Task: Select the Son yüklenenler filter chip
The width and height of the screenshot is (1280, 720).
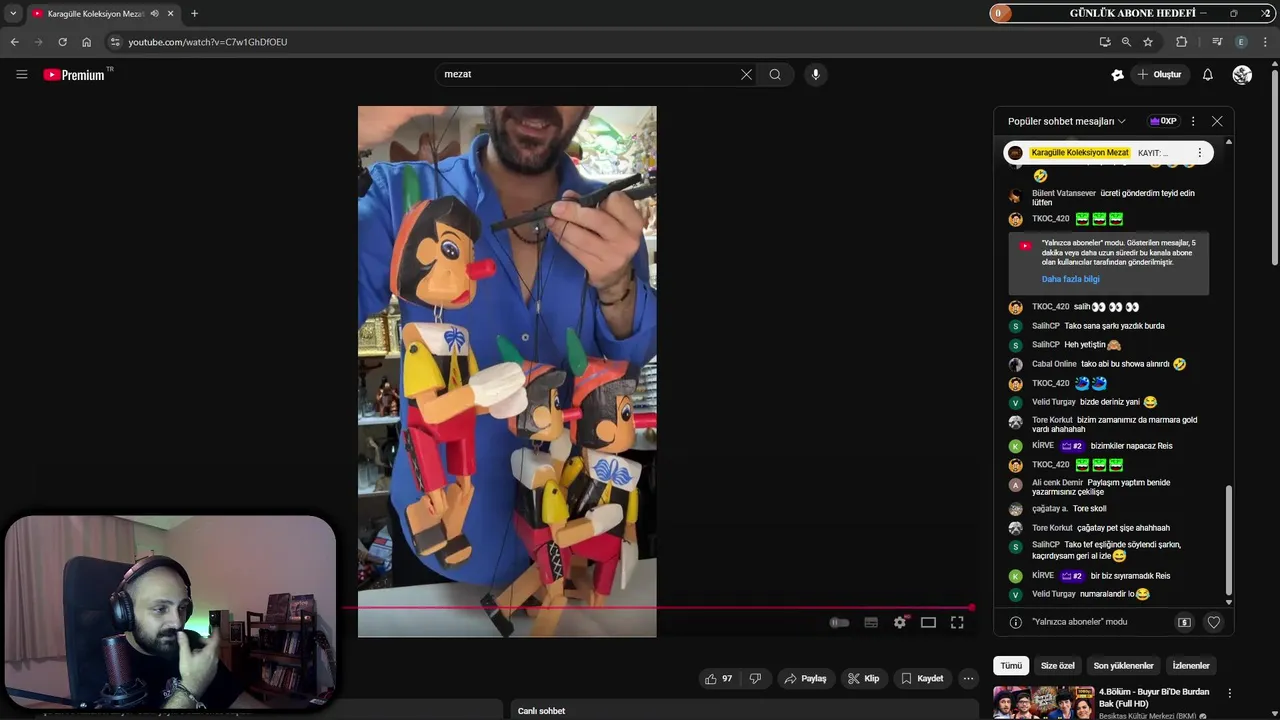Action: point(1123,665)
